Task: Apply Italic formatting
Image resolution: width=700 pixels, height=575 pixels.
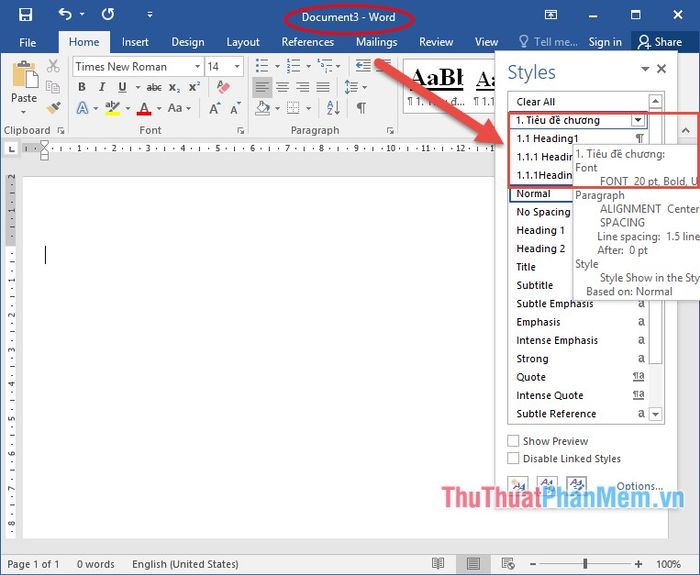Action: click(x=102, y=87)
